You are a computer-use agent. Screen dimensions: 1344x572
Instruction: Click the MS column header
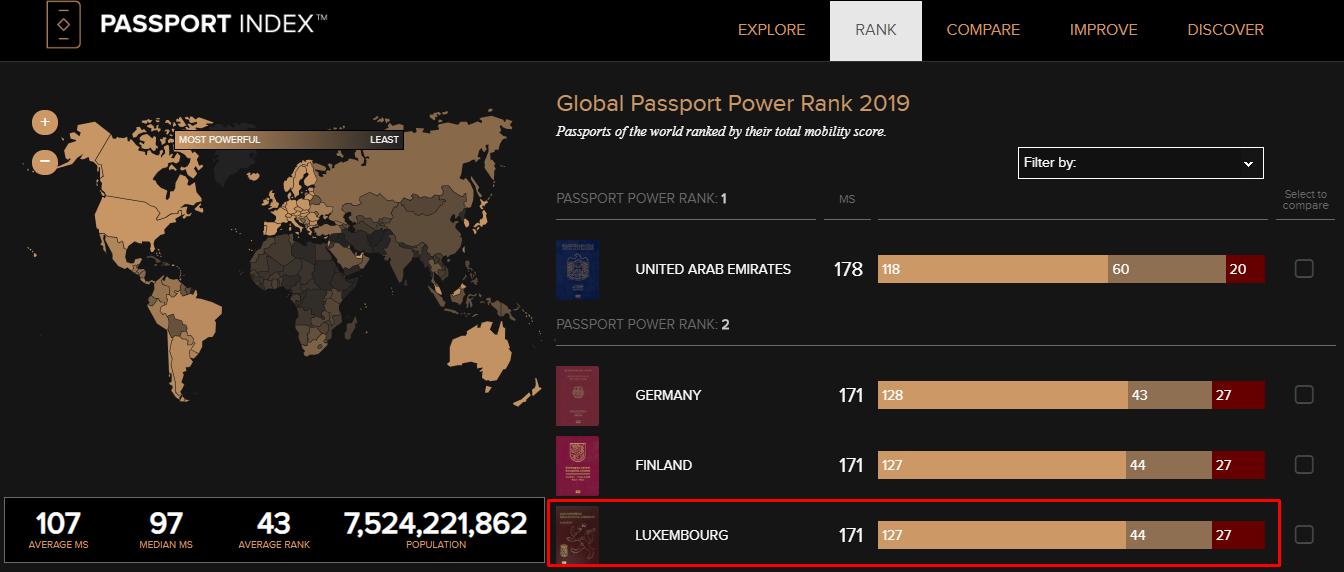[847, 199]
